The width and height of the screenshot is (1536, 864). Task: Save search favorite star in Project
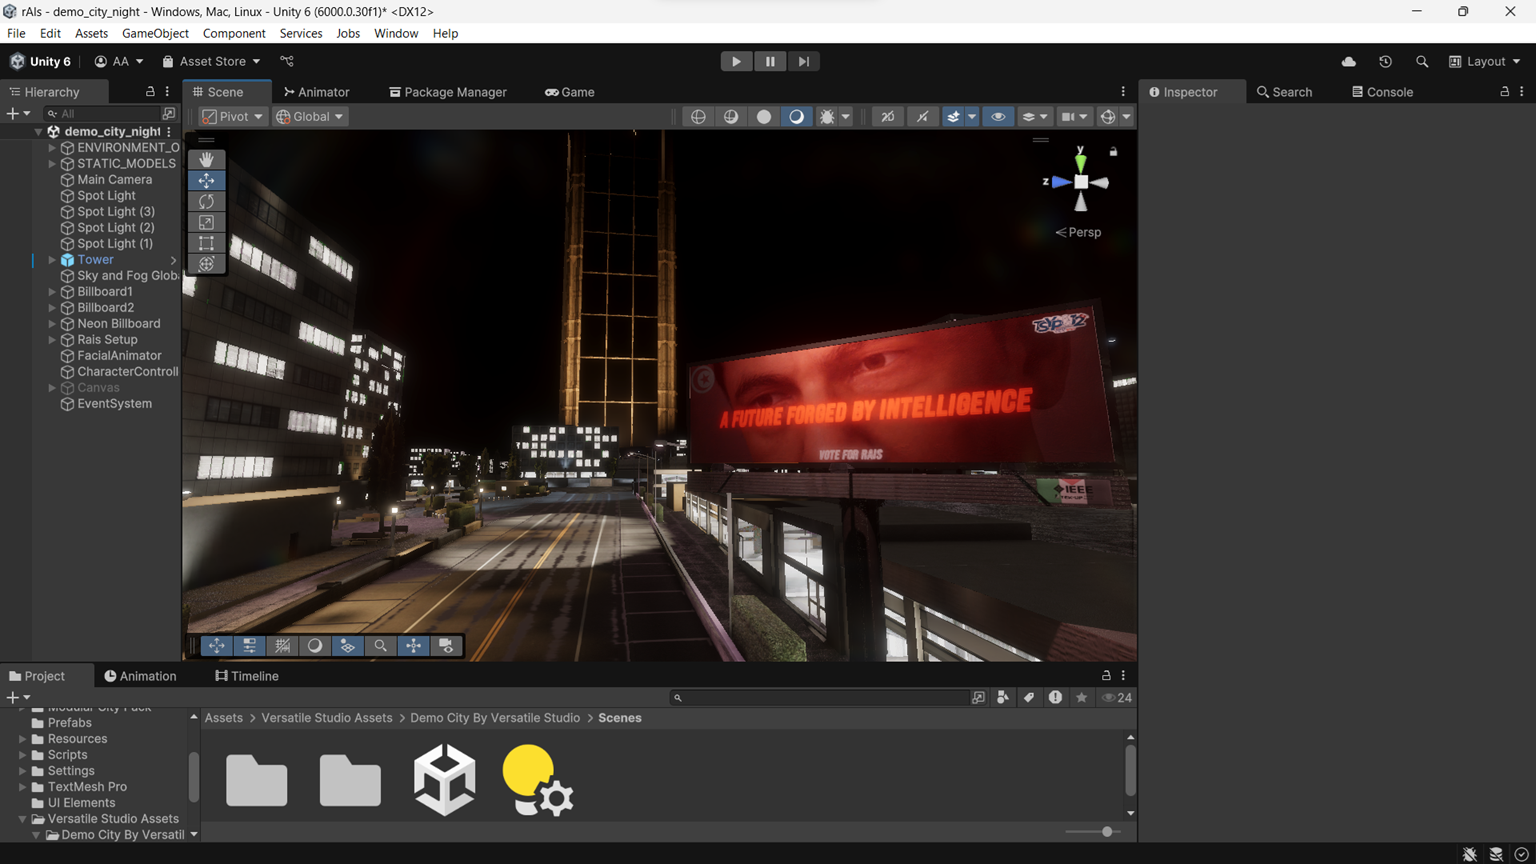point(1081,698)
